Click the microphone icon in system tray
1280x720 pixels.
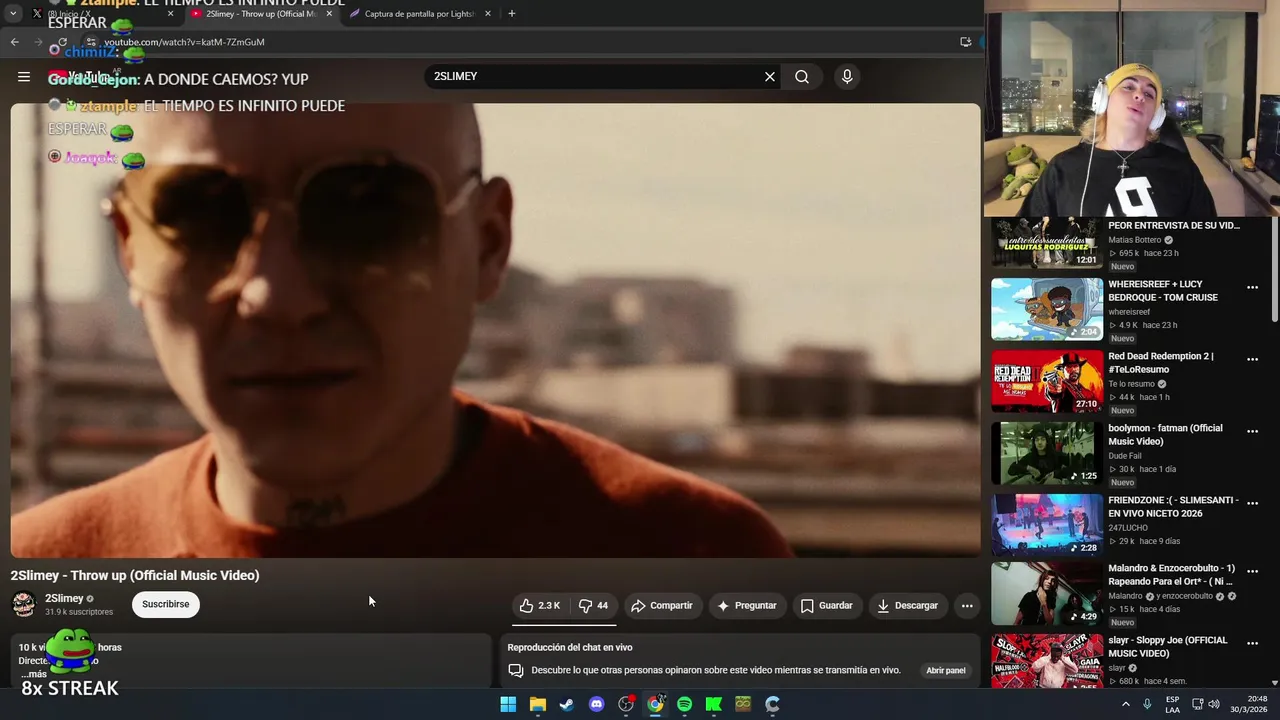click(x=1147, y=704)
